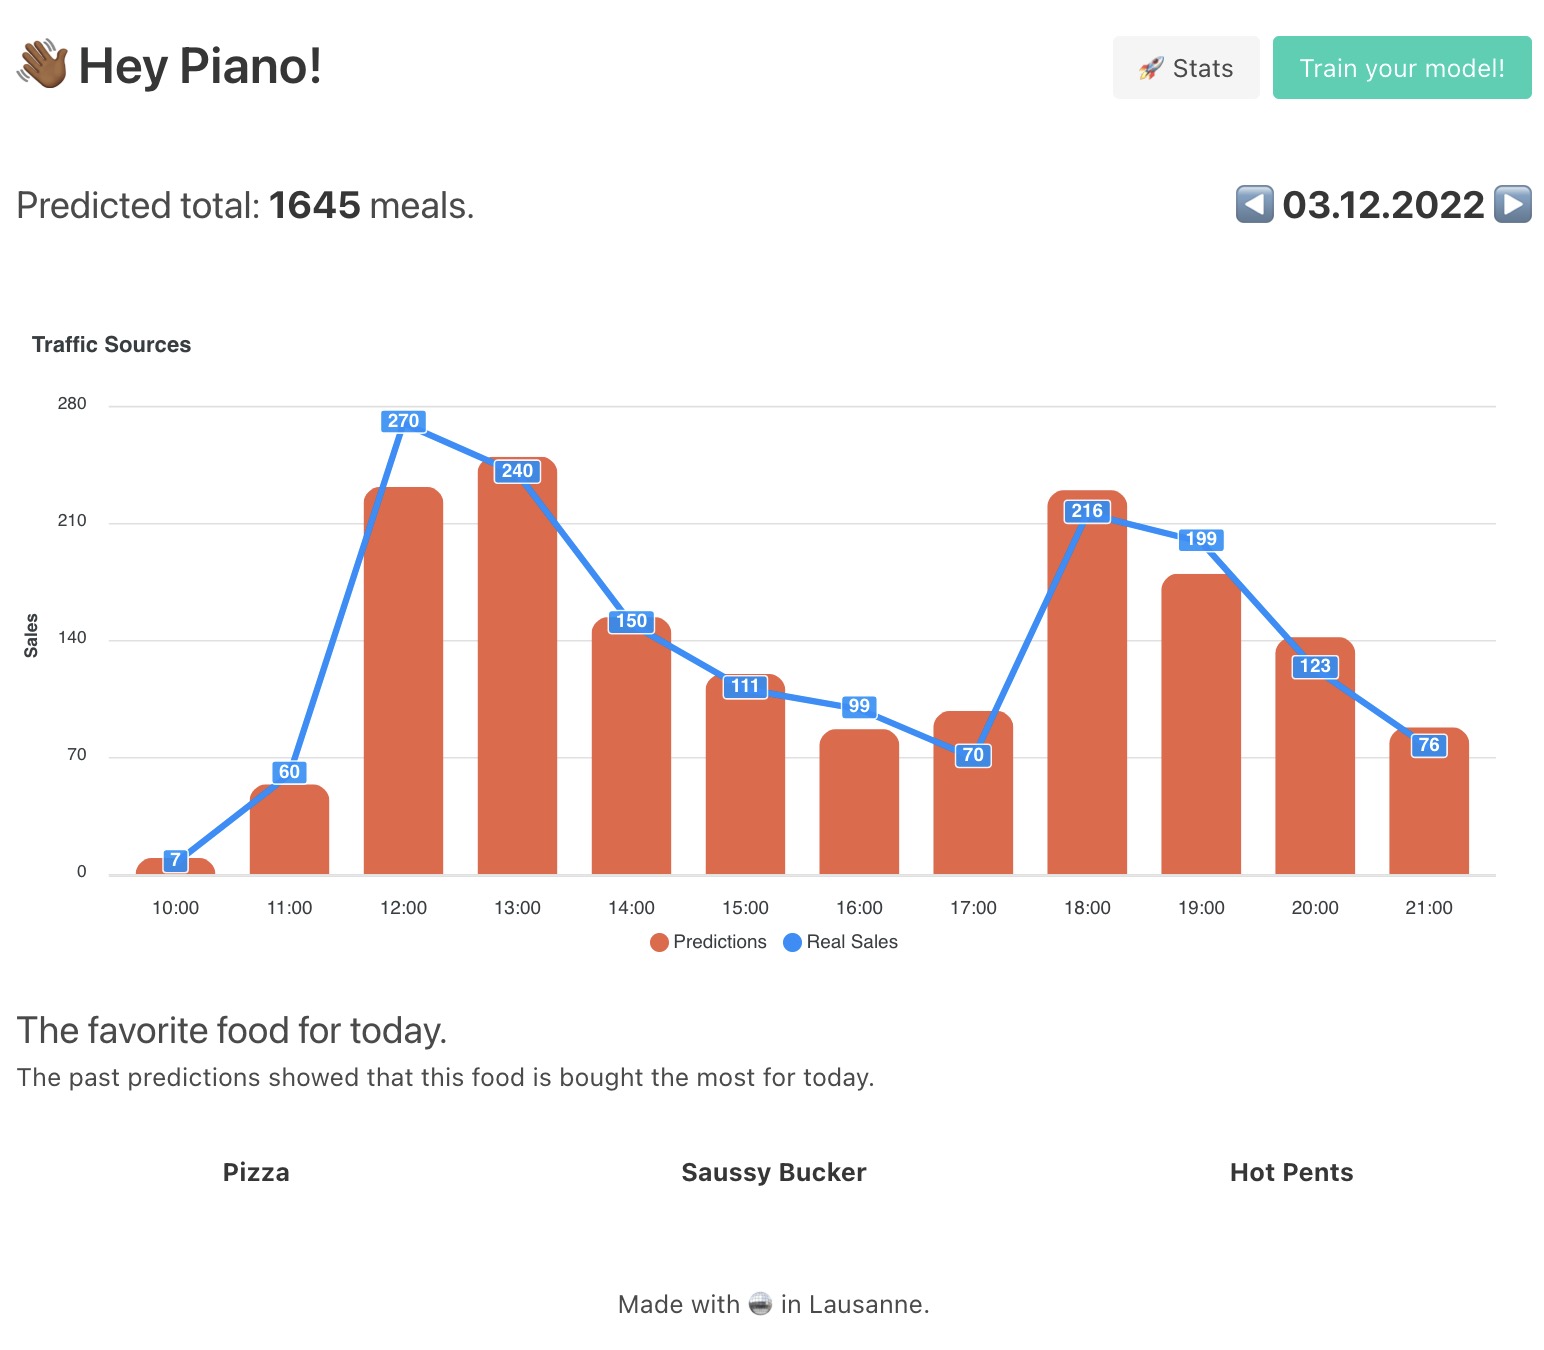Click the 99 data label at 16:00
The width and height of the screenshot is (1544, 1350).
pos(859,706)
